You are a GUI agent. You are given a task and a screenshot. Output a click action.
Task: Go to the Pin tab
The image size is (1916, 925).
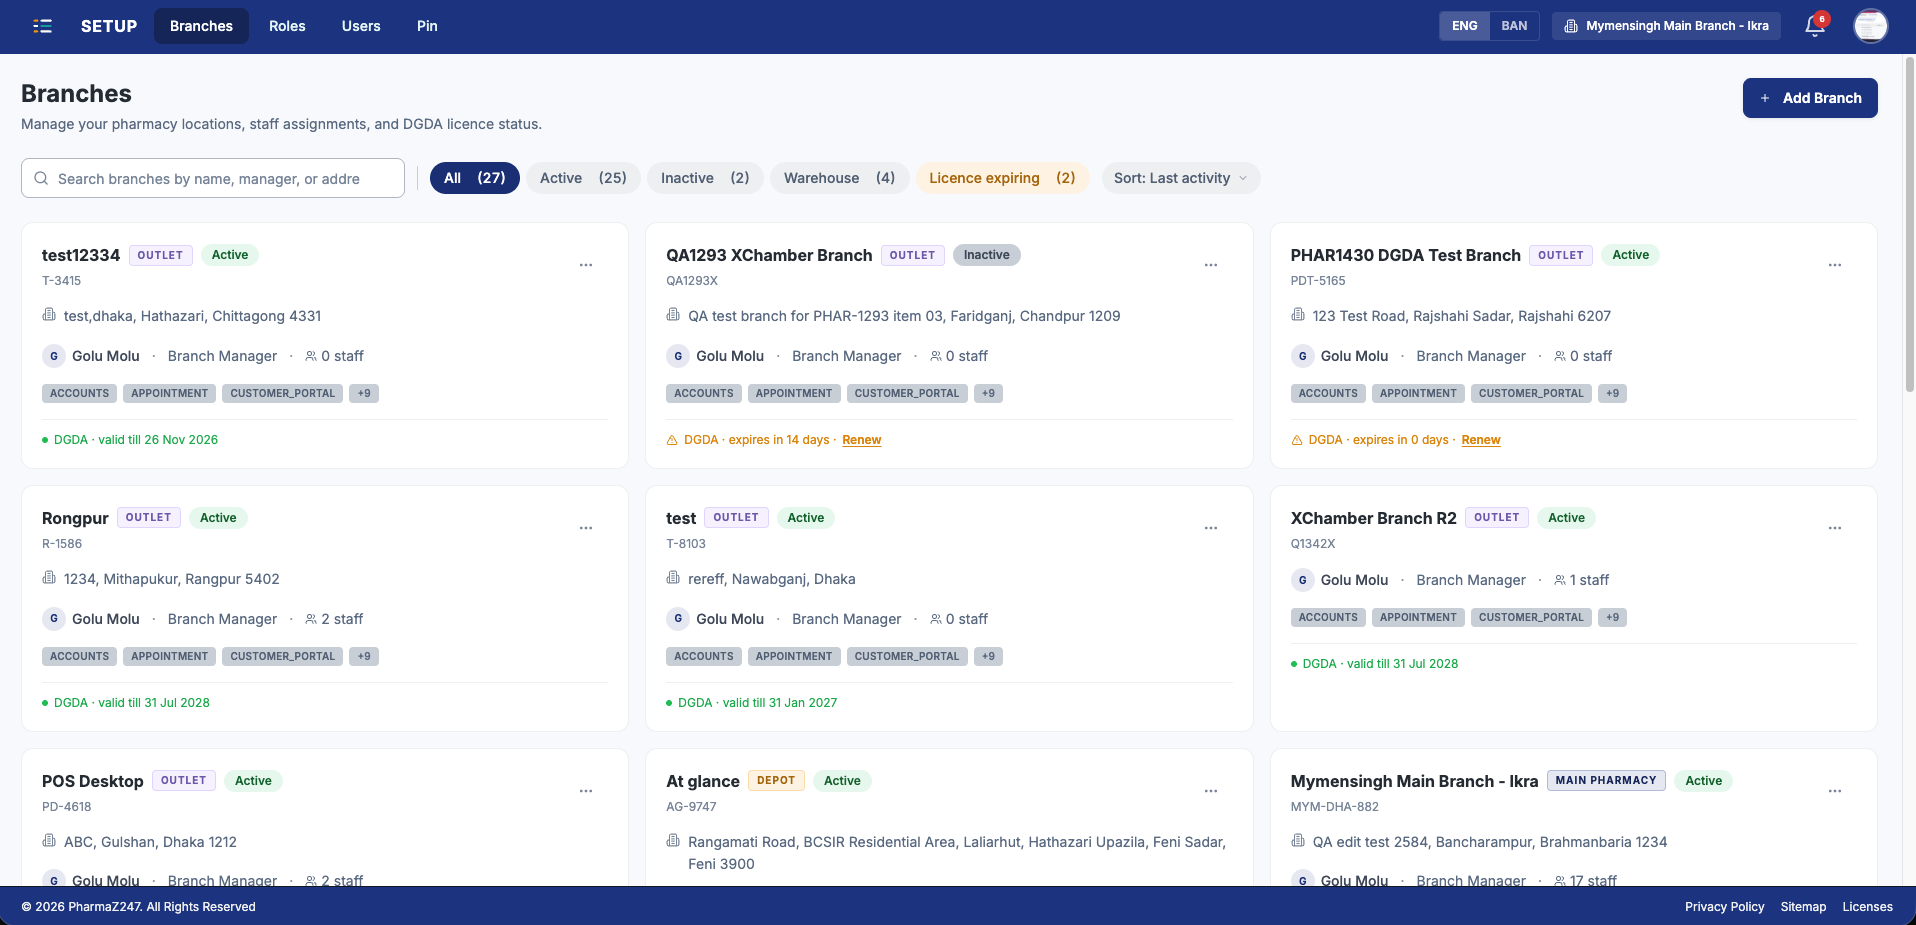tap(427, 26)
